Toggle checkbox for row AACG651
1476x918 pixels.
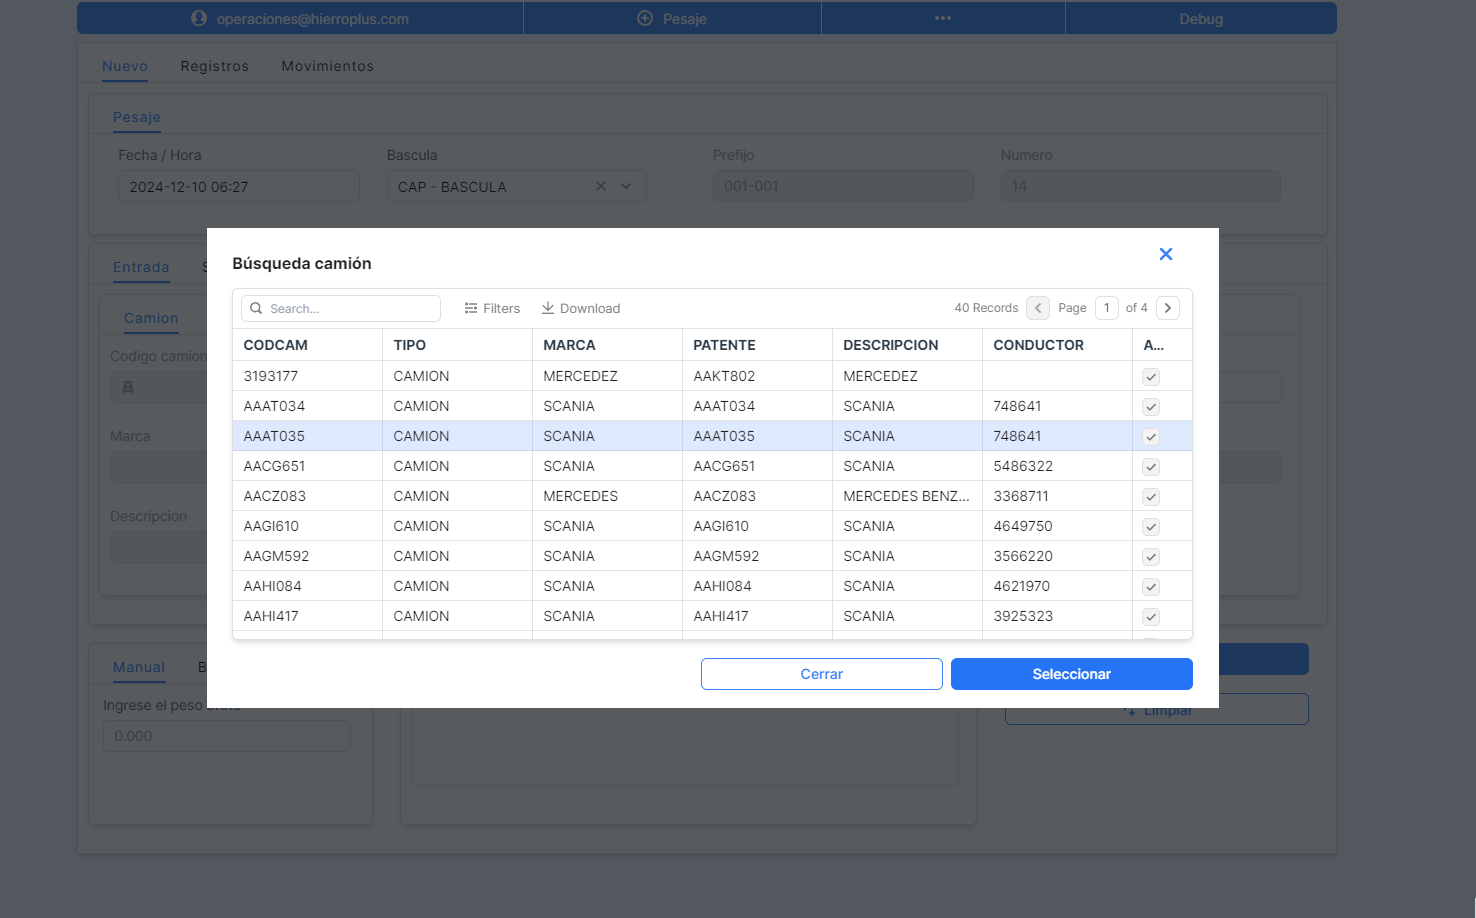pos(1151,467)
